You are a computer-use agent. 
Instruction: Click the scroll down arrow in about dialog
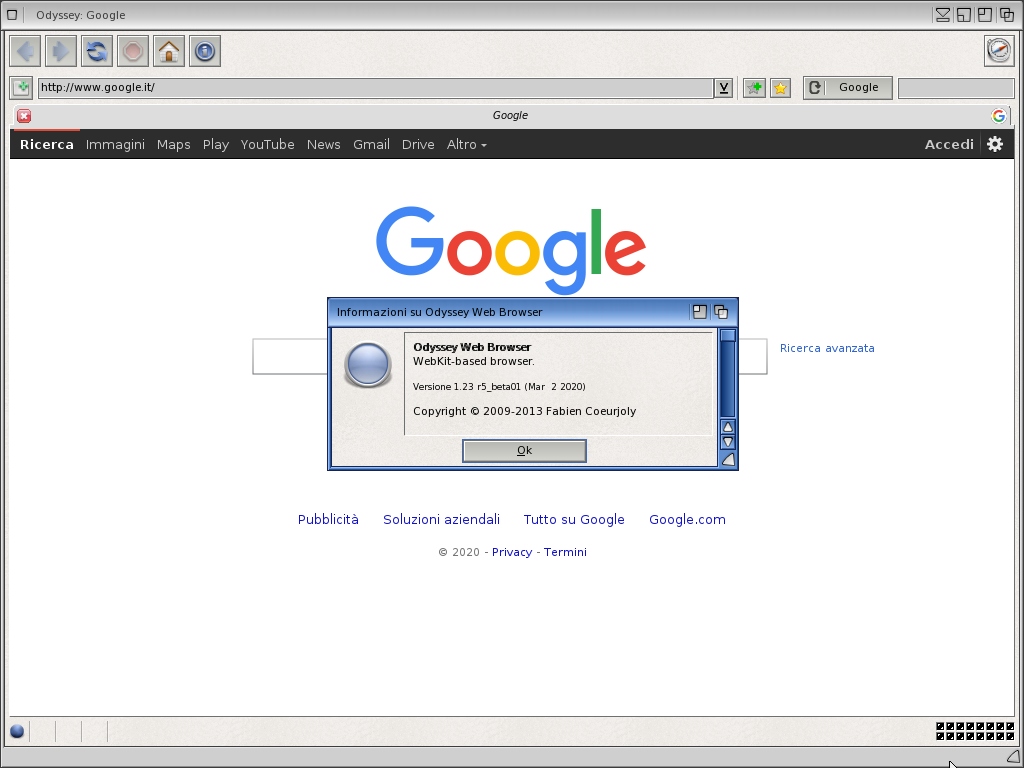pos(728,442)
